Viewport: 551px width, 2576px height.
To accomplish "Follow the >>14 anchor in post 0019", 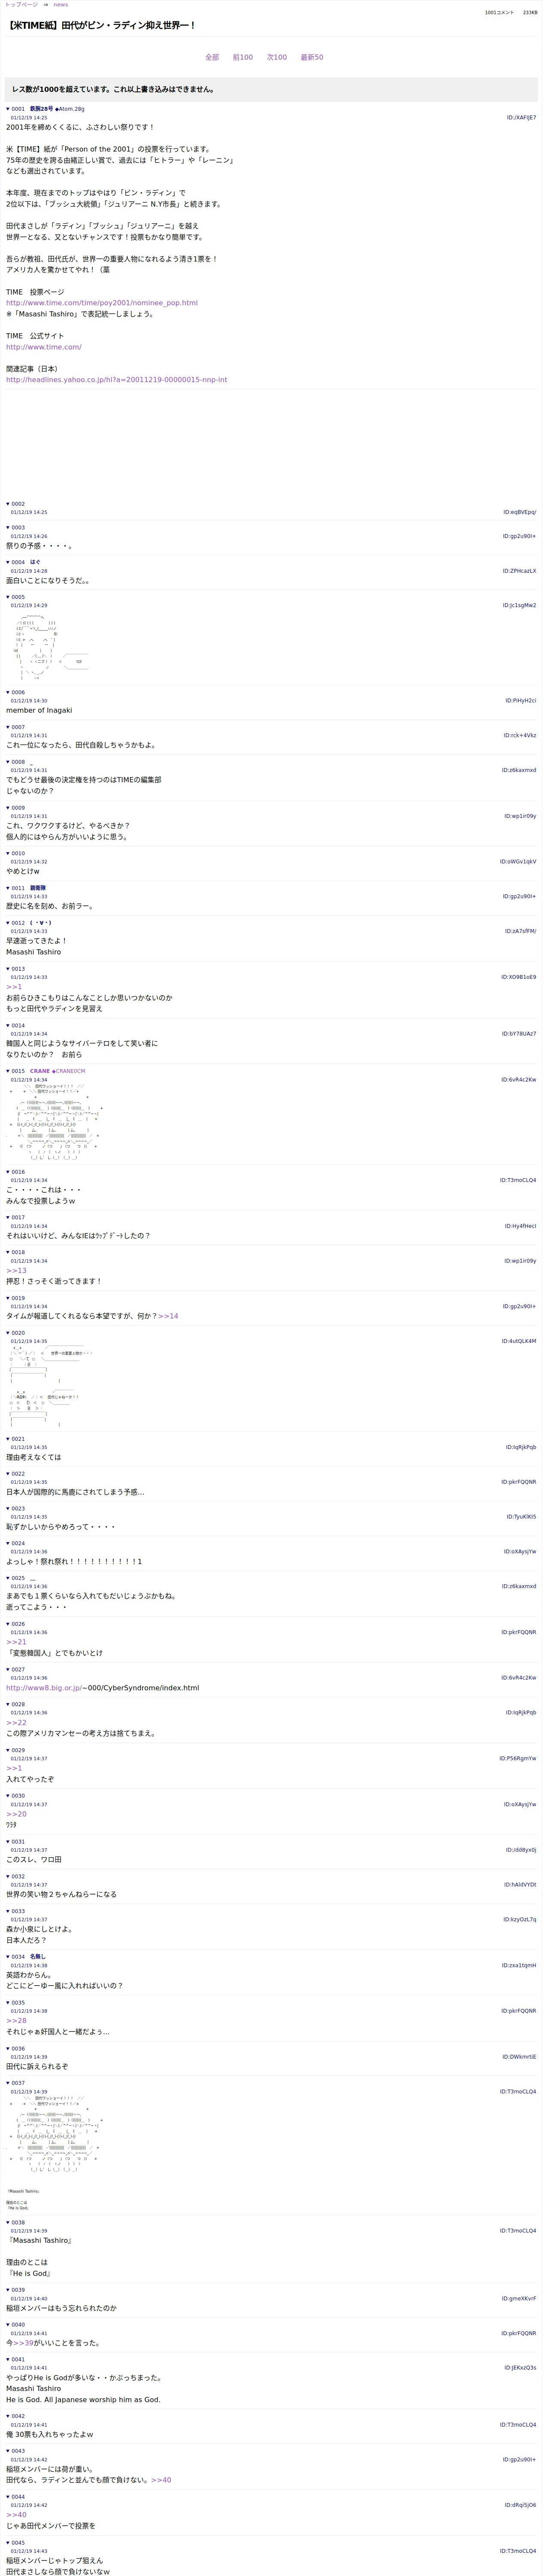I will click(168, 1316).
